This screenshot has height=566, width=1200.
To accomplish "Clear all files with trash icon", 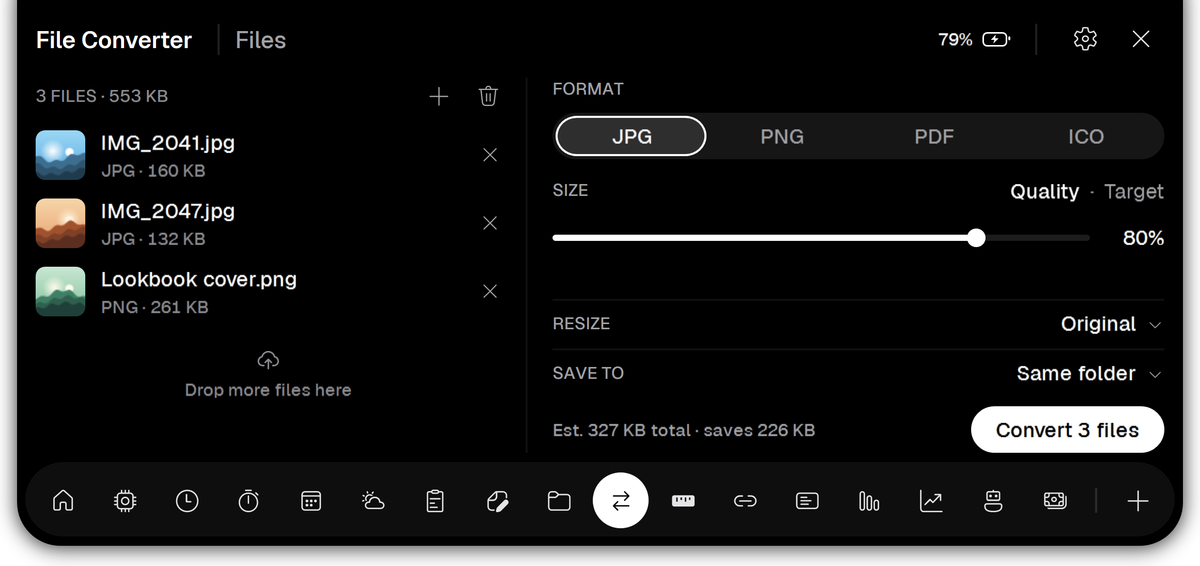I will (x=488, y=96).
